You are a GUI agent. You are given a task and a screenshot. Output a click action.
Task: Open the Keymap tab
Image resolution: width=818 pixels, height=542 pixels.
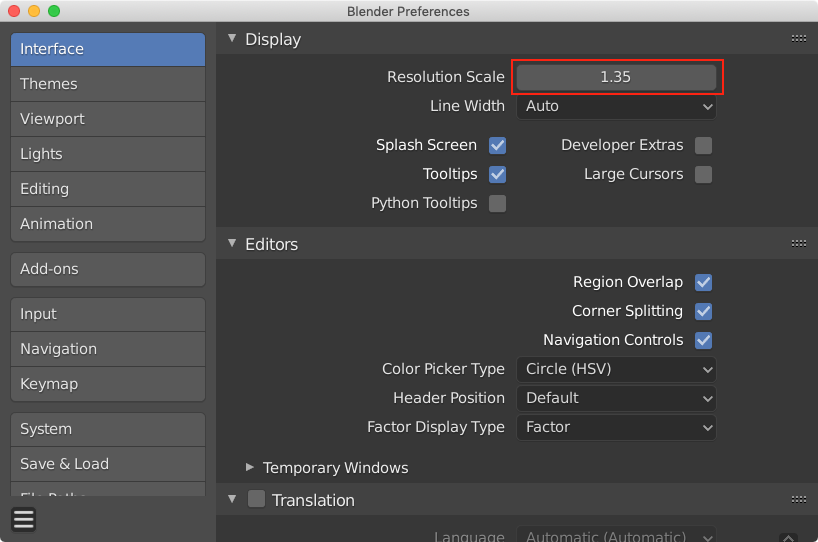[108, 384]
